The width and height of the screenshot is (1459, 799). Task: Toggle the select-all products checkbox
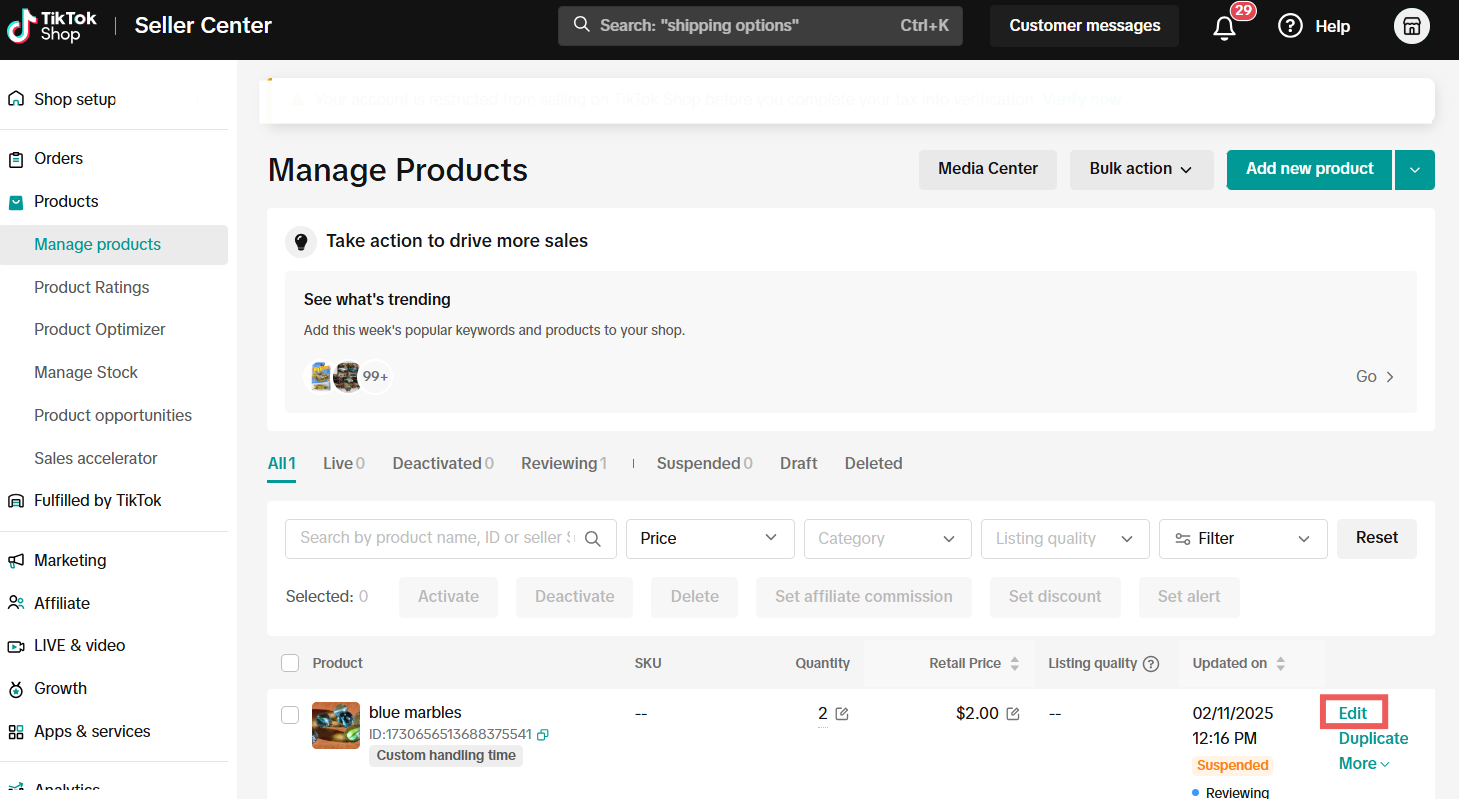click(x=290, y=663)
